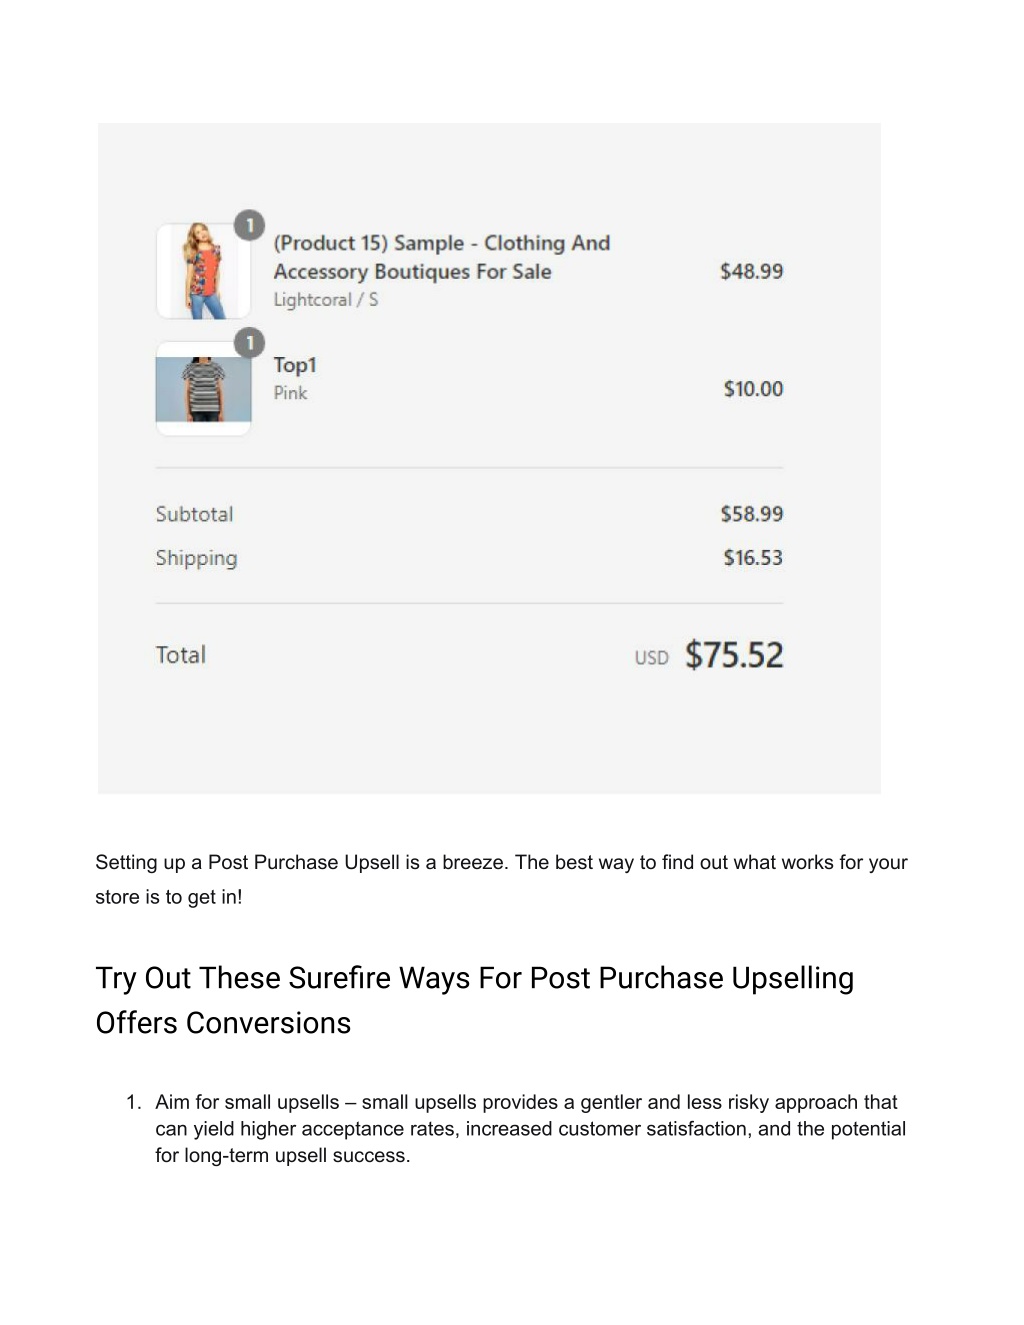Click the Shipping label
Image resolution: width=1024 pixels, height=1325 pixels.
pyautogui.click(x=197, y=558)
